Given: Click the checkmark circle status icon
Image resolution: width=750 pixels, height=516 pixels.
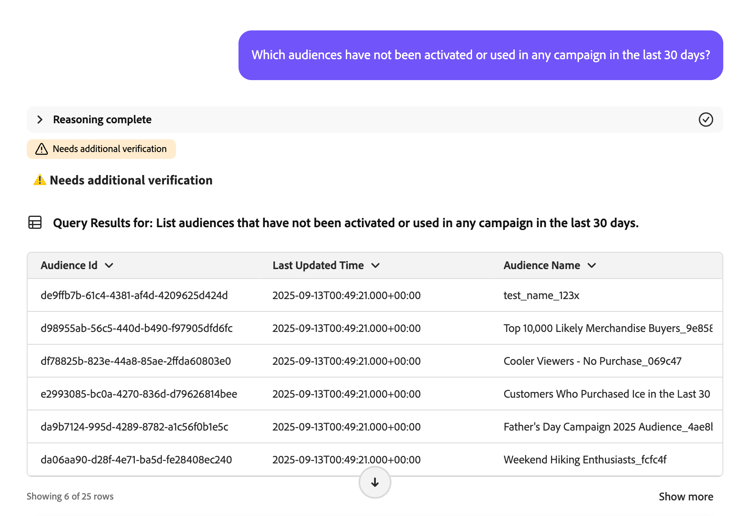Looking at the screenshot, I should (x=705, y=120).
